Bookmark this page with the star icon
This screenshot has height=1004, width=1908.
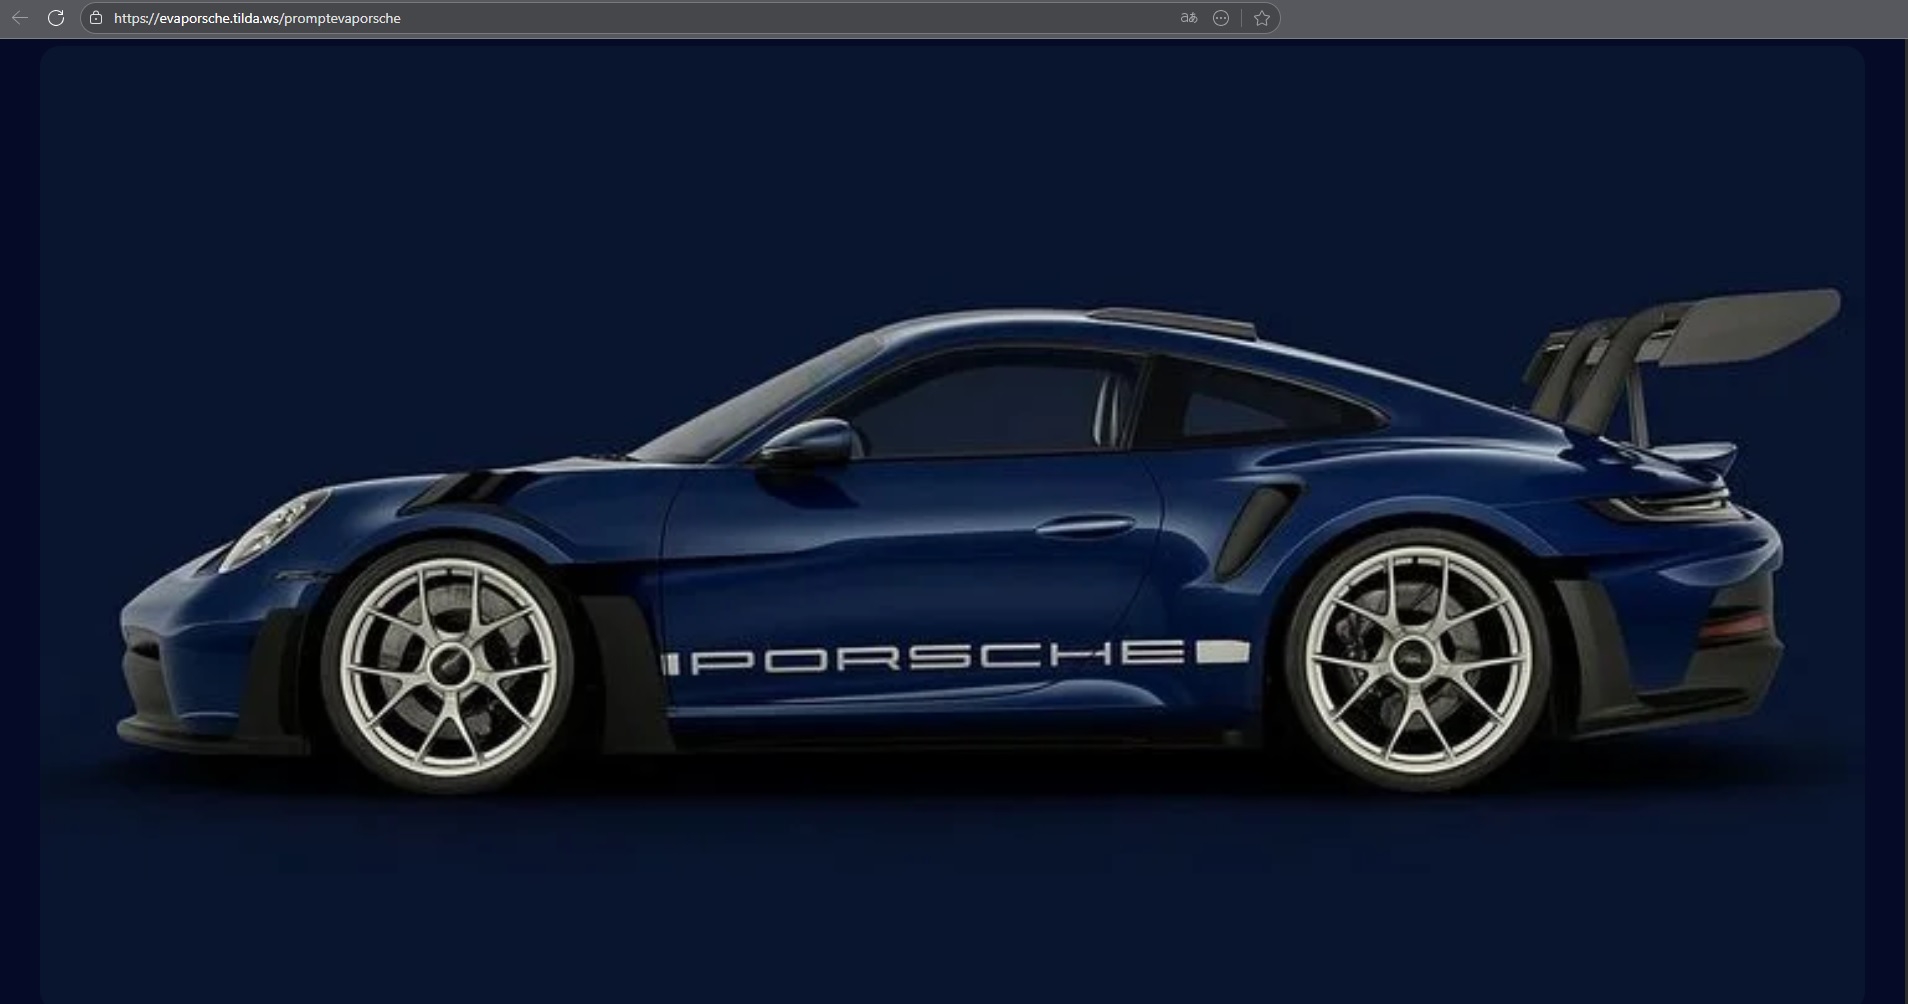[1262, 18]
